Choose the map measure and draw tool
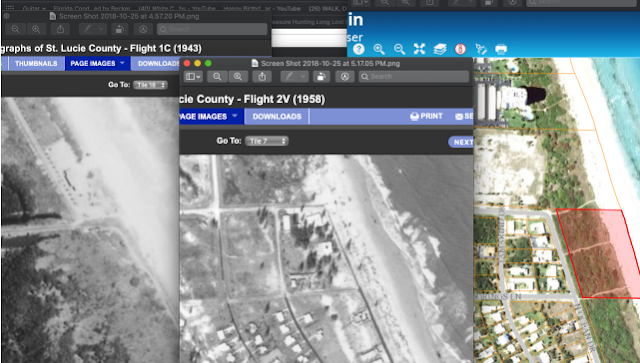This screenshot has width=640, height=363. click(x=481, y=49)
